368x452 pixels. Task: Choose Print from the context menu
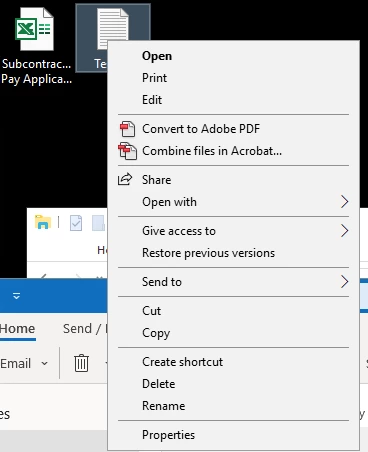233,78
